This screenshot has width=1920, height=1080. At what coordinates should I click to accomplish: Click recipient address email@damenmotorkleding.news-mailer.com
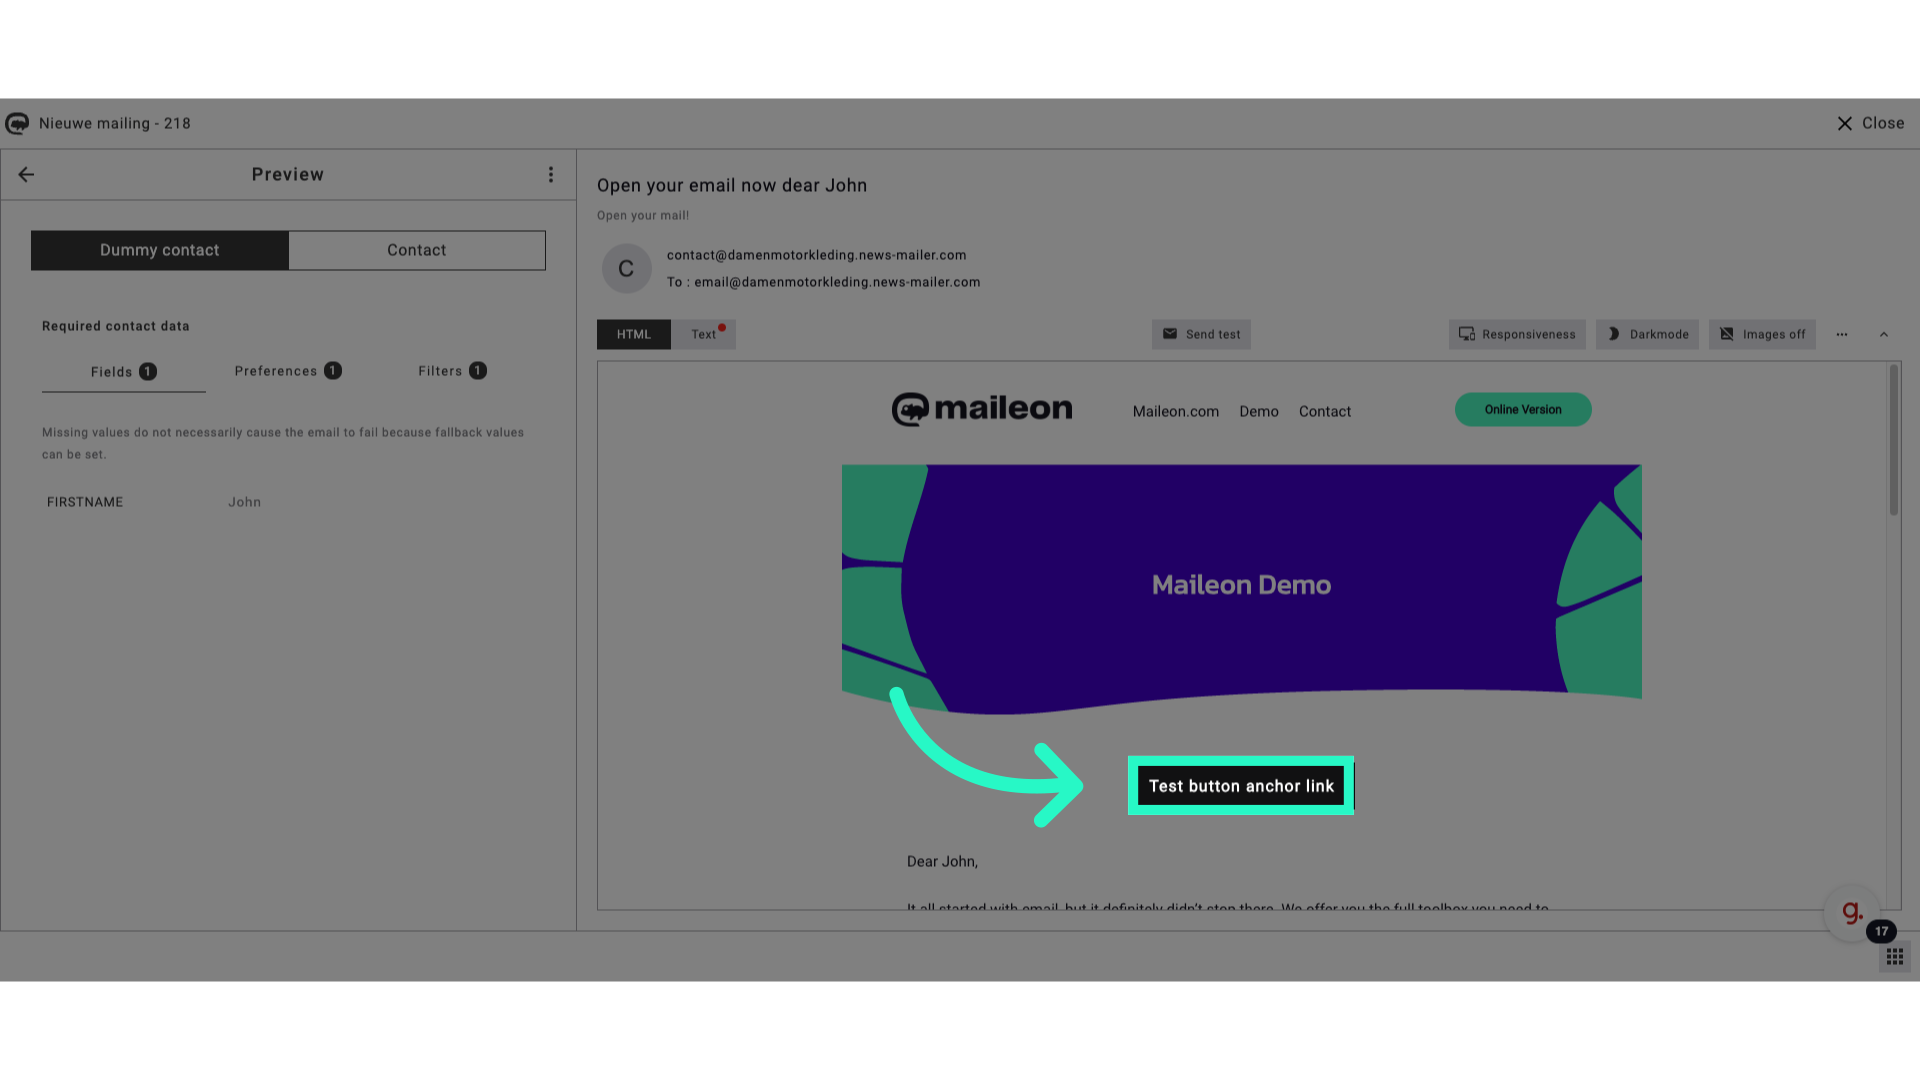837,282
